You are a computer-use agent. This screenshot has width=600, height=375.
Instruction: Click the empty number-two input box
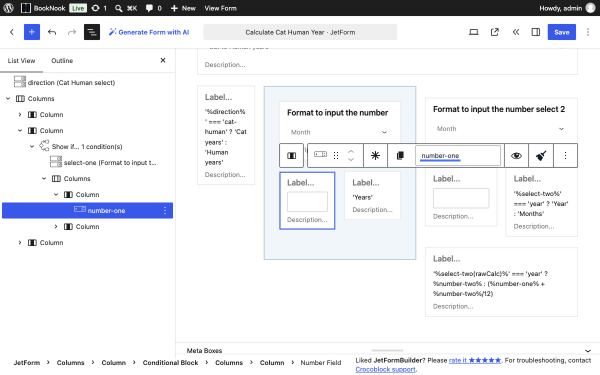pyautogui.click(x=461, y=198)
